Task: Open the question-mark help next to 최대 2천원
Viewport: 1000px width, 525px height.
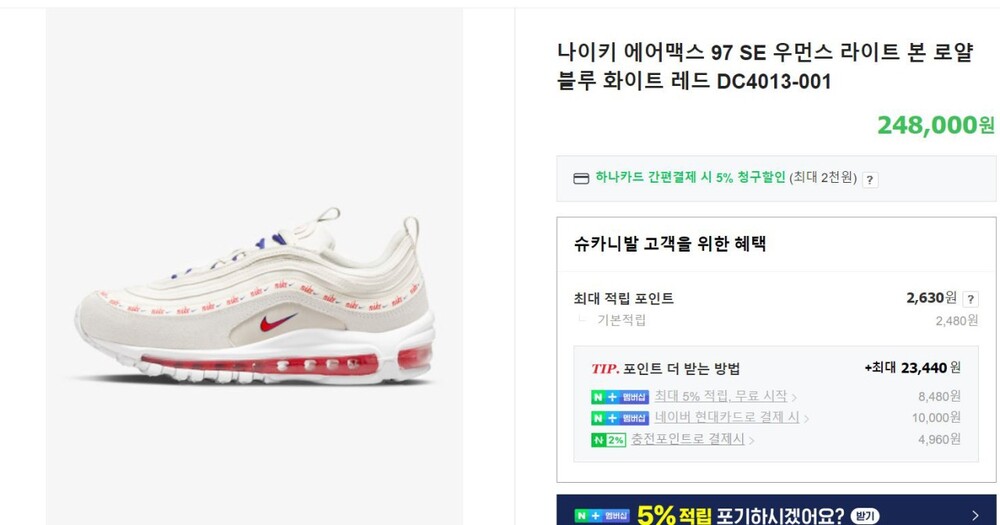Action: pyautogui.click(x=870, y=180)
